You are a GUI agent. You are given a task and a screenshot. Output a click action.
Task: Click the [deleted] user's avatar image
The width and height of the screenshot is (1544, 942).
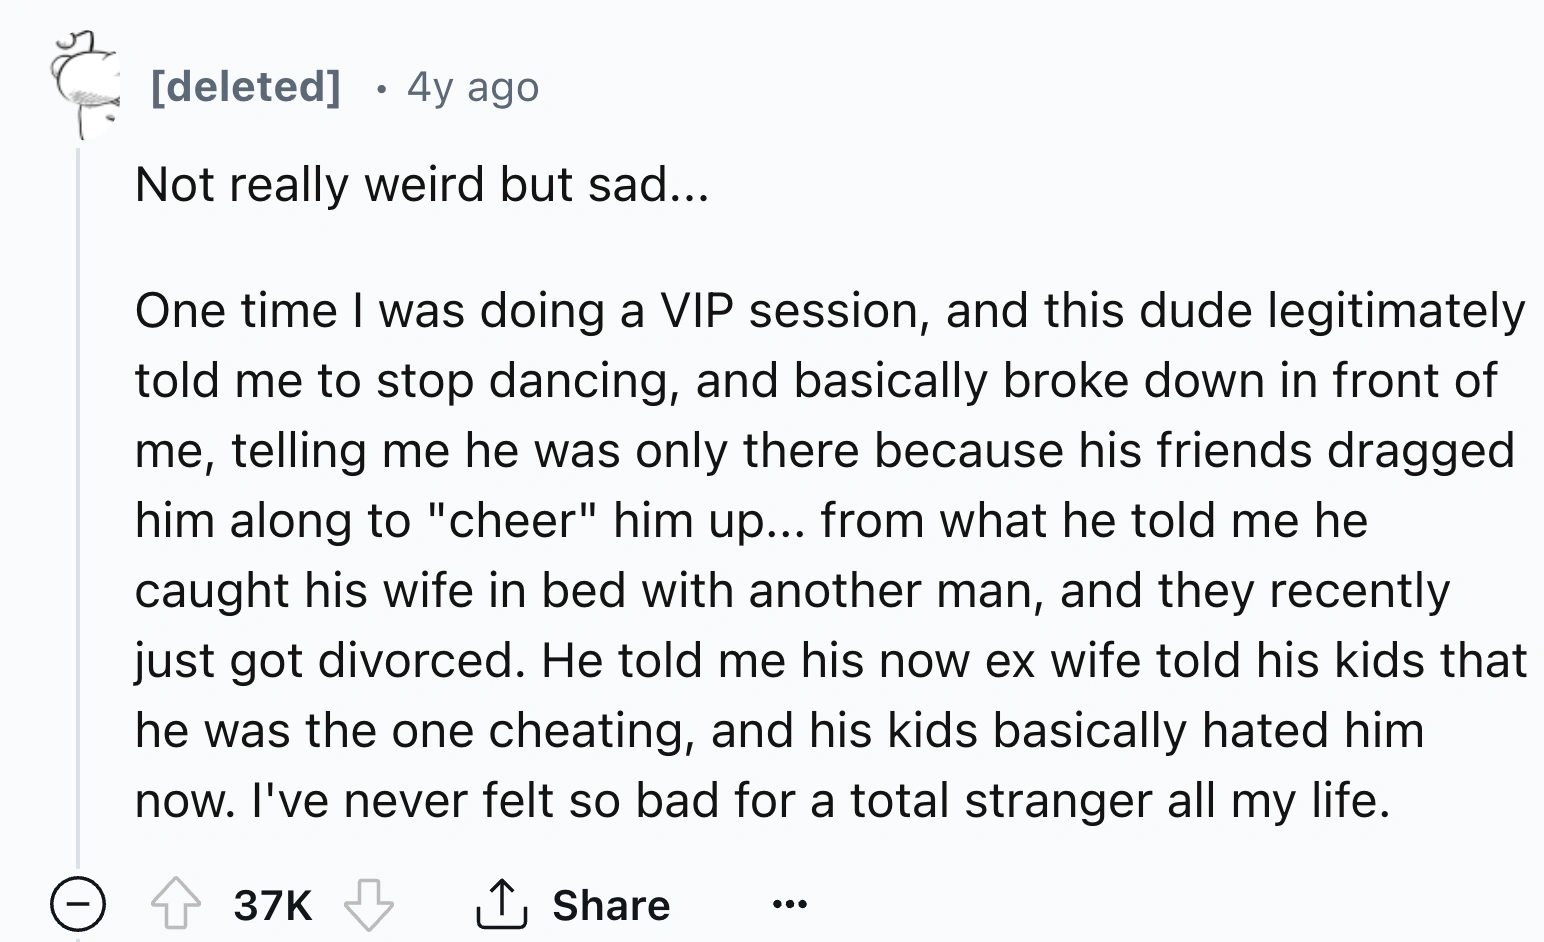pos(85,85)
